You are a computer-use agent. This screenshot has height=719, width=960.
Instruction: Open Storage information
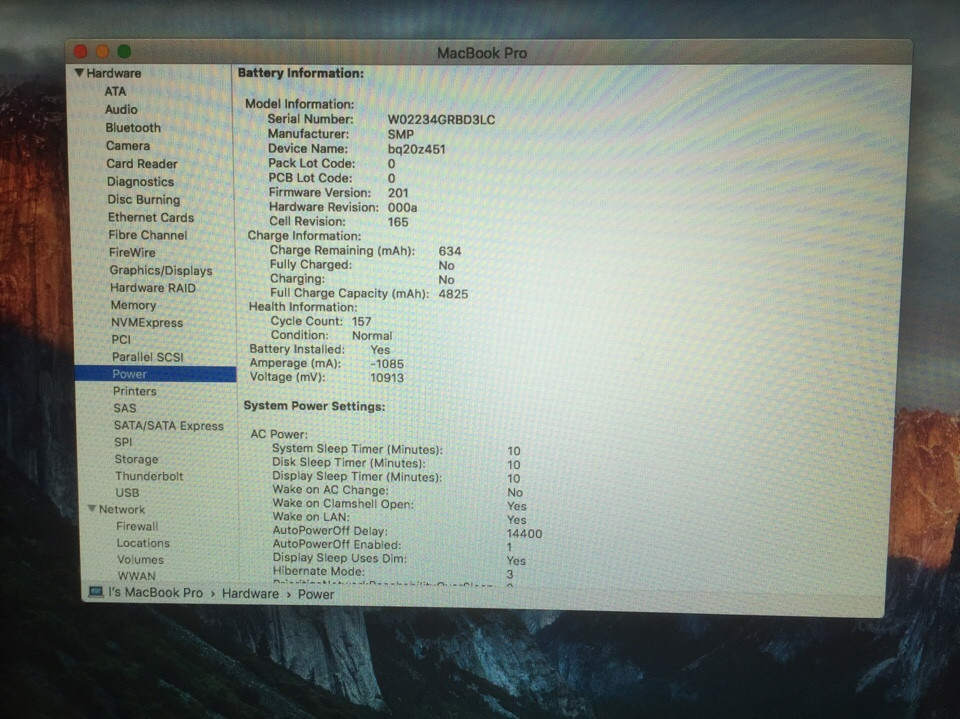click(137, 459)
